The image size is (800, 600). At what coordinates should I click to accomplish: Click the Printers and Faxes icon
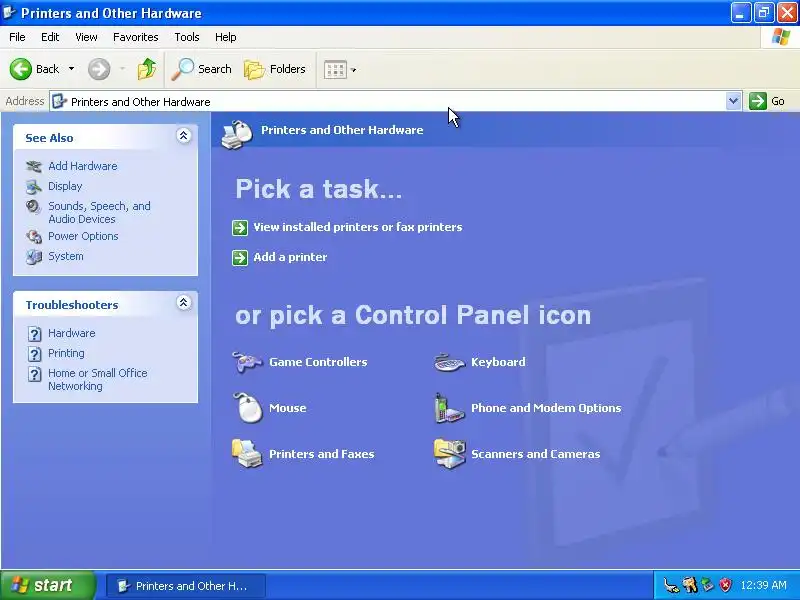[247, 453]
